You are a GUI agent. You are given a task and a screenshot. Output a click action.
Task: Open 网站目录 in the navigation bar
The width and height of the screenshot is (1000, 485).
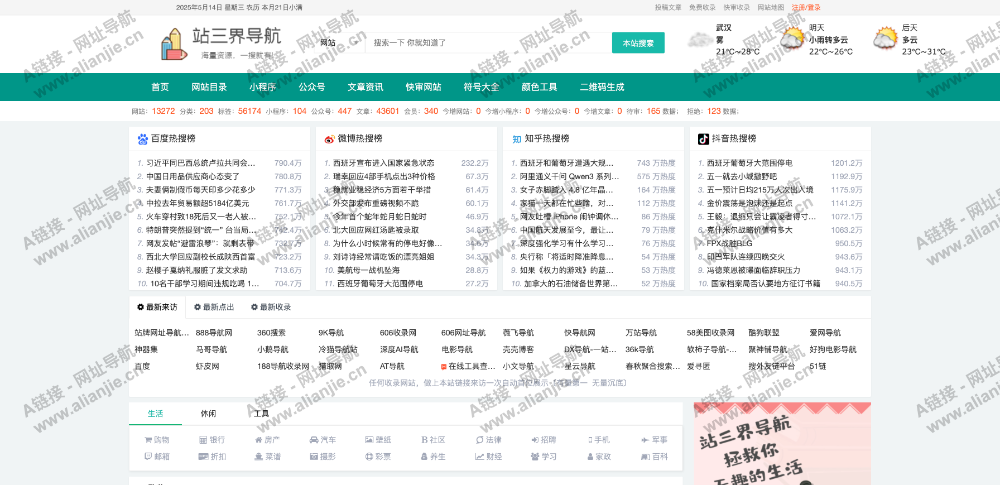(209, 87)
